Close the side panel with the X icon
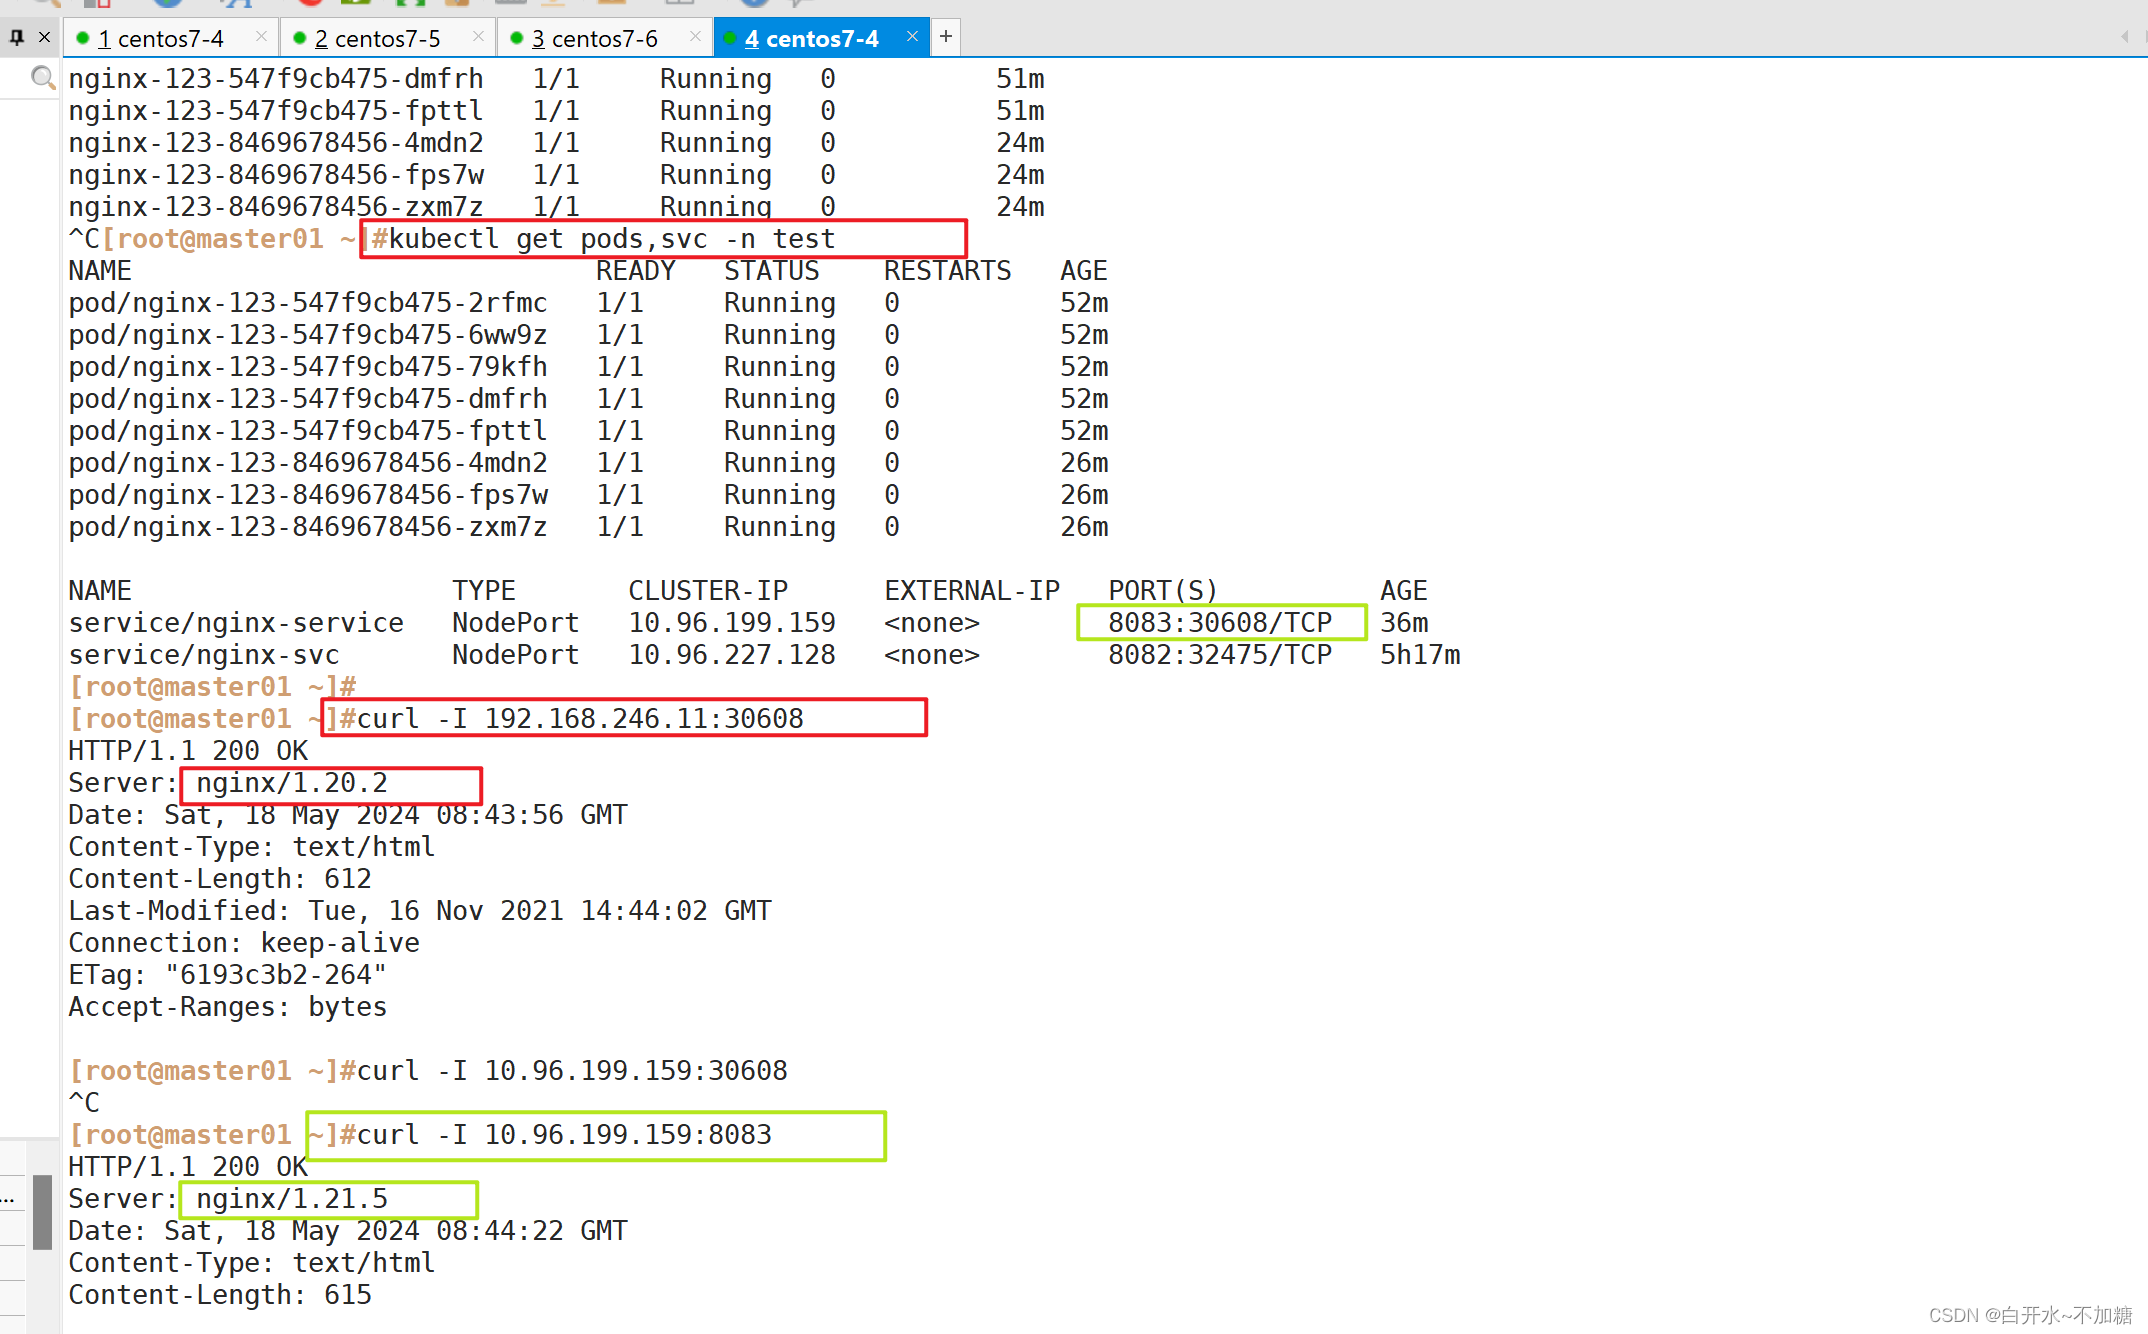2148x1334 pixels. coord(44,37)
